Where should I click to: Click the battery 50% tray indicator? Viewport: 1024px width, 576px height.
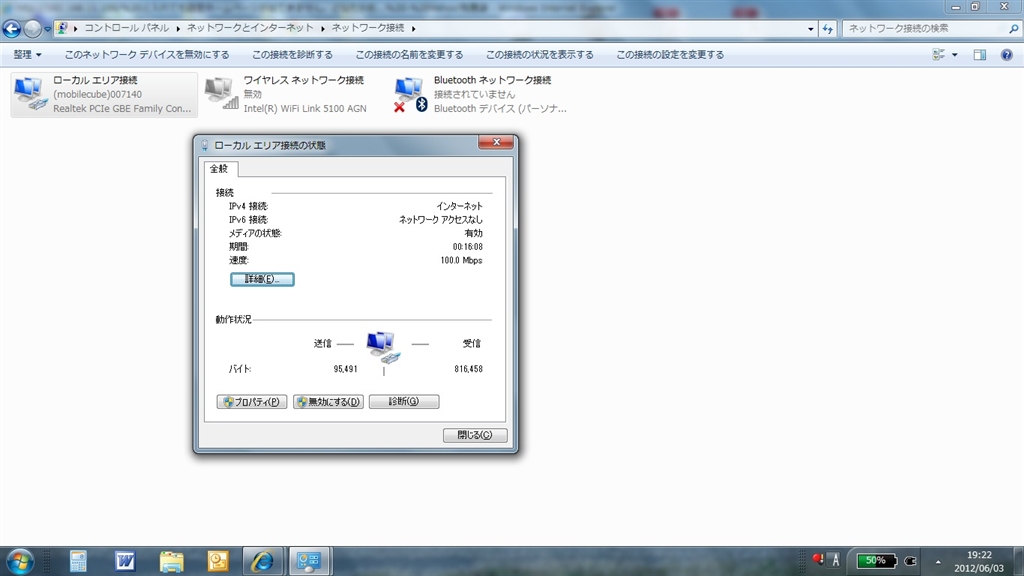point(876,561)
